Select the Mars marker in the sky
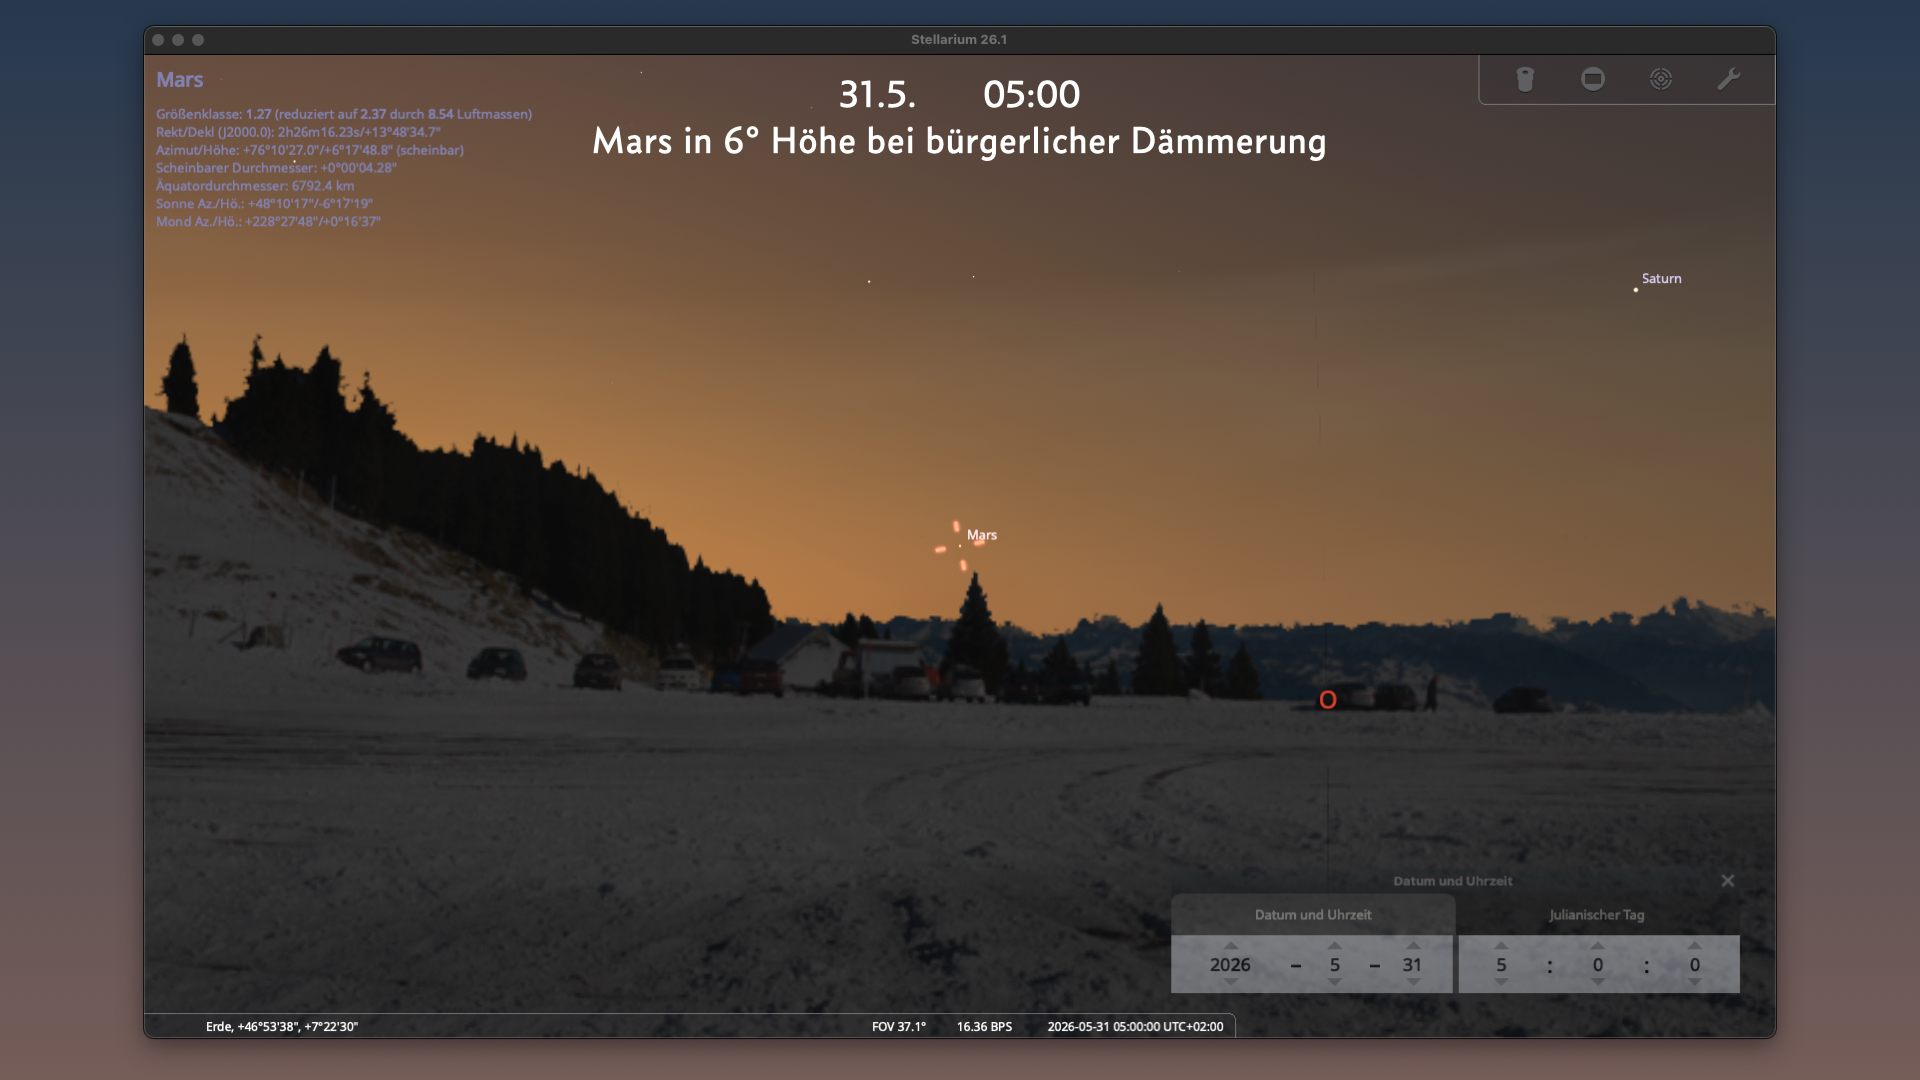 pyautogui.click(x=960, y=546)
